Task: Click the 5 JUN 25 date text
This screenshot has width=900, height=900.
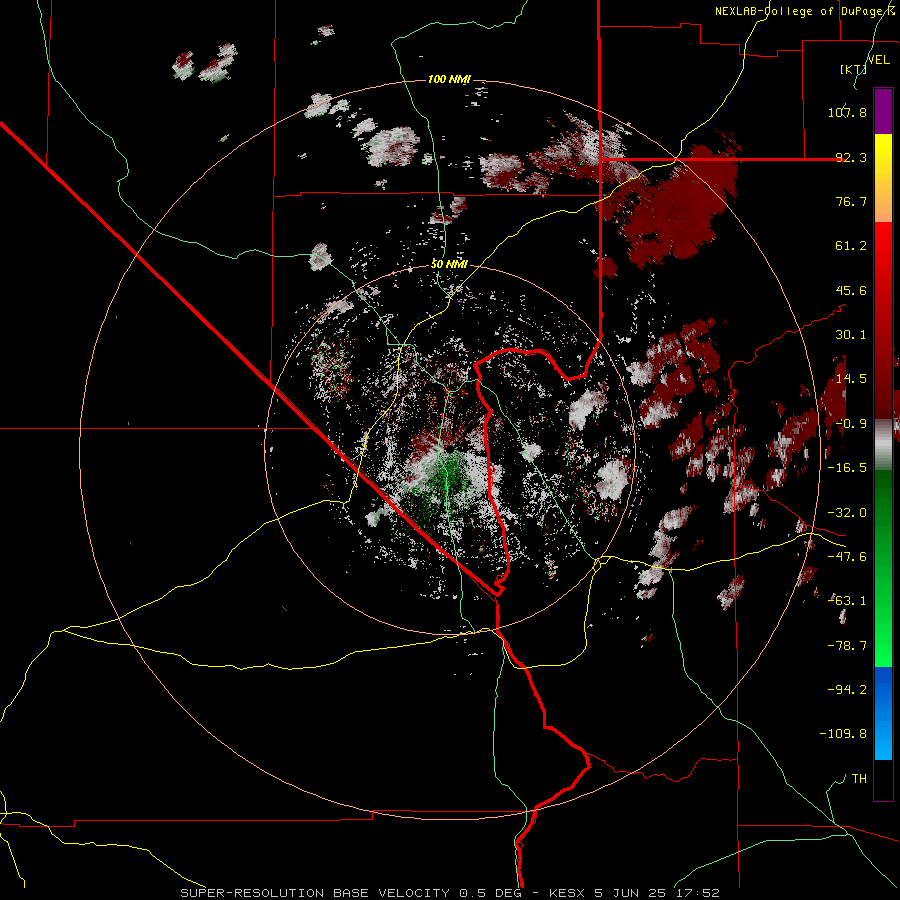Action: 630,893
